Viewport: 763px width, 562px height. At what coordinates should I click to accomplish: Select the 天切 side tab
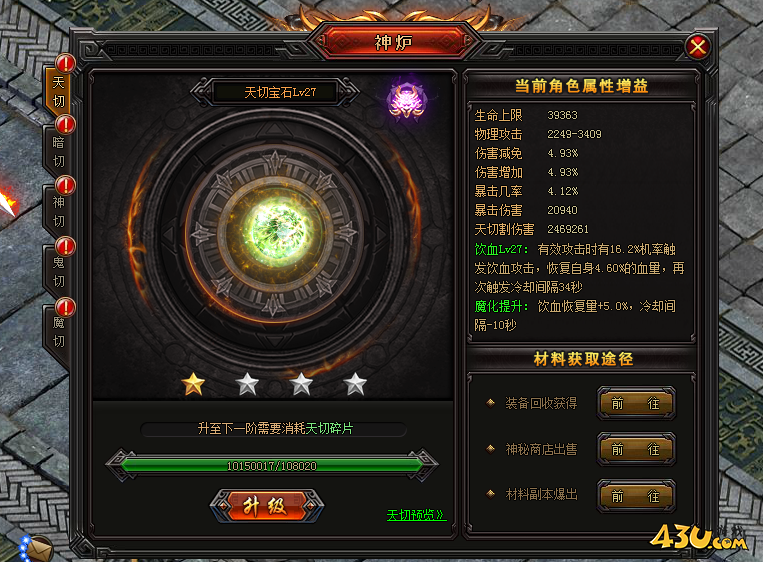pos(58,91)
